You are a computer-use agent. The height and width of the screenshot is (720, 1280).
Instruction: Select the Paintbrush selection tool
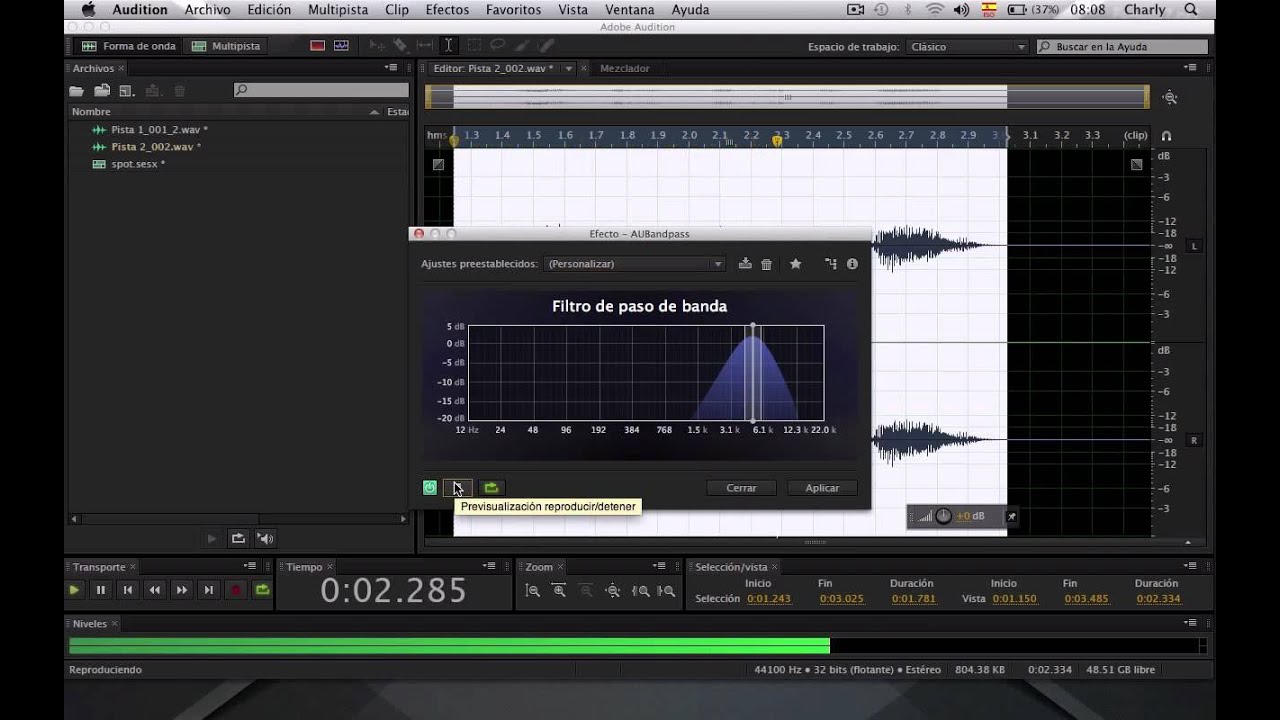[521, 46]
